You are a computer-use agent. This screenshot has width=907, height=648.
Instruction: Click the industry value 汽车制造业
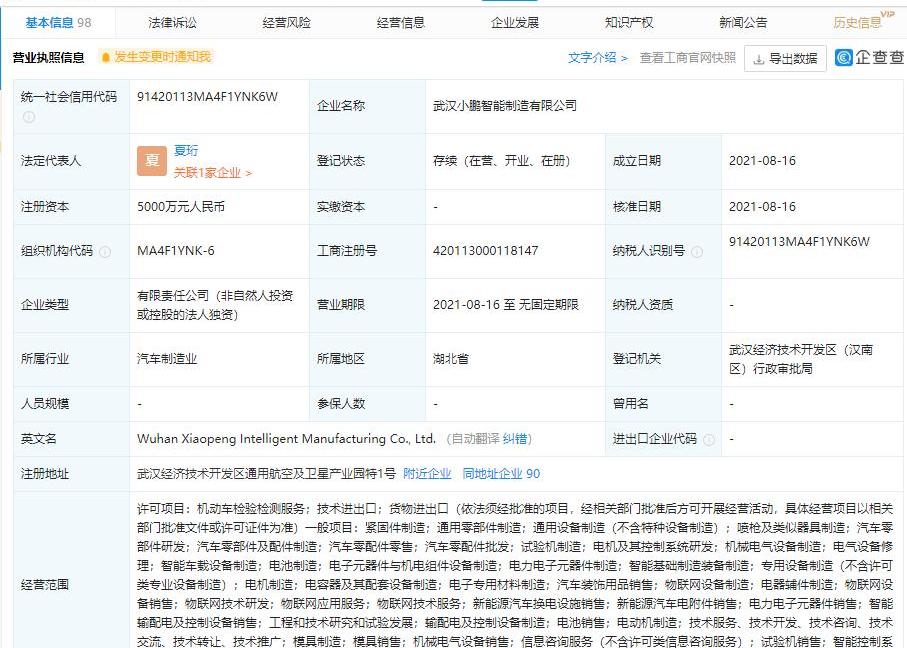tap(167, 359)
